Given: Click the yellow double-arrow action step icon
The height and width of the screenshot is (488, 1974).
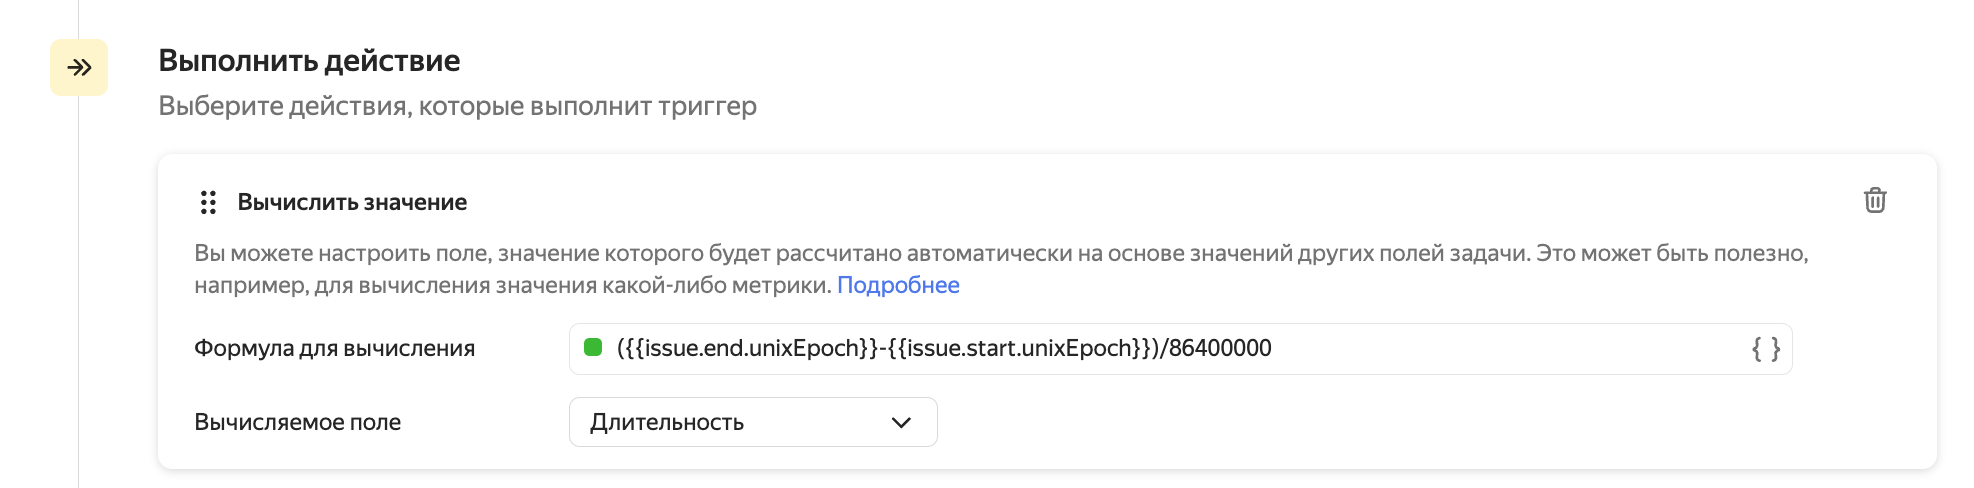Looking at the screenshot, I should point(79,68).
